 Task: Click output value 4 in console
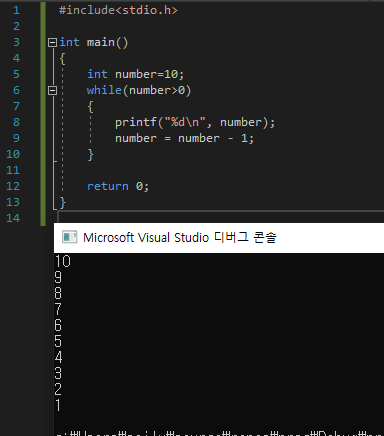(x=58, y=357)
